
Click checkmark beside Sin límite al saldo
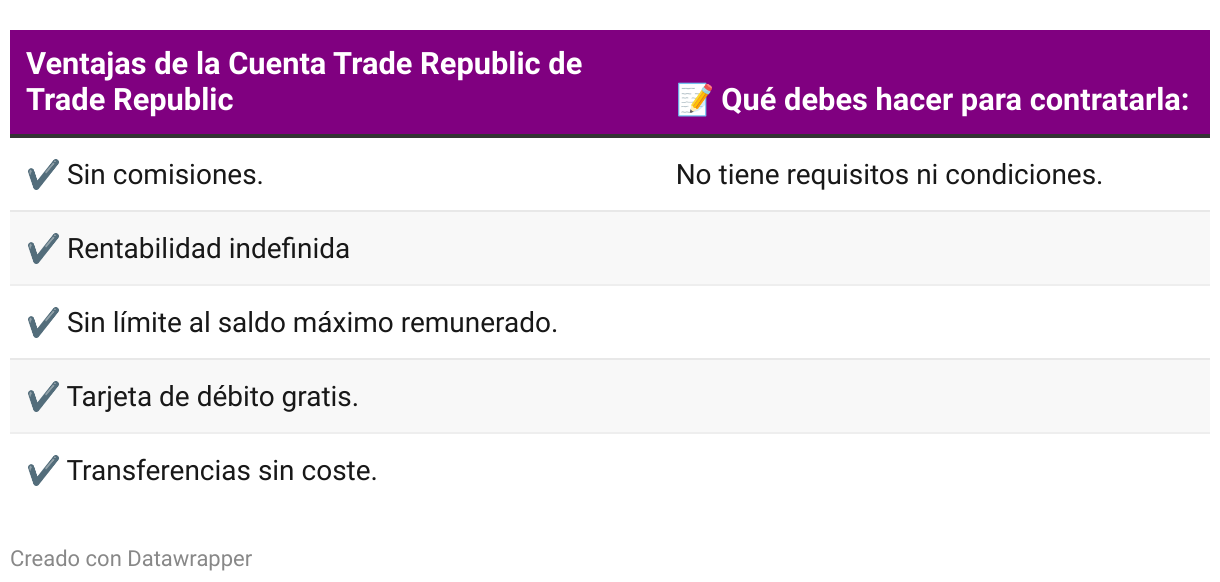point(43,323)
